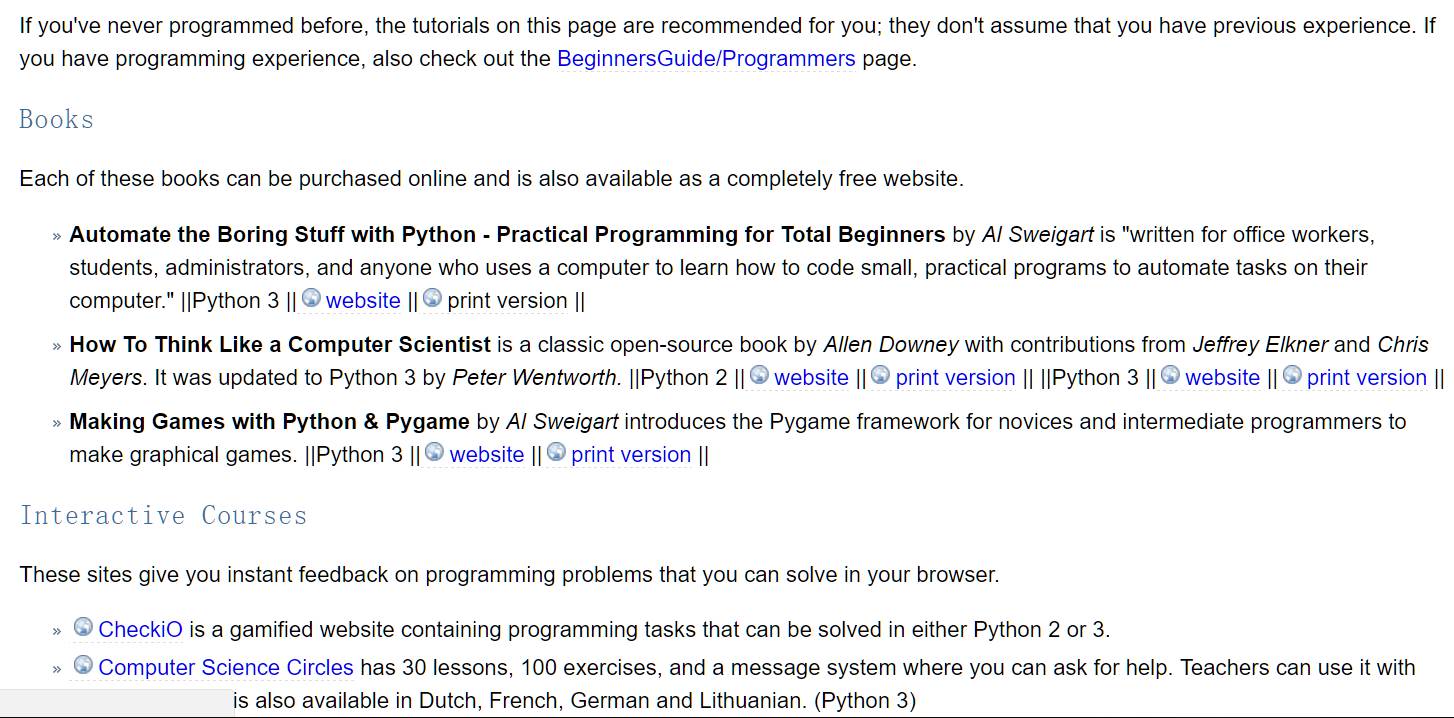
Task: Visit the CheckiO interactive course link
Action: coord(140,629)
